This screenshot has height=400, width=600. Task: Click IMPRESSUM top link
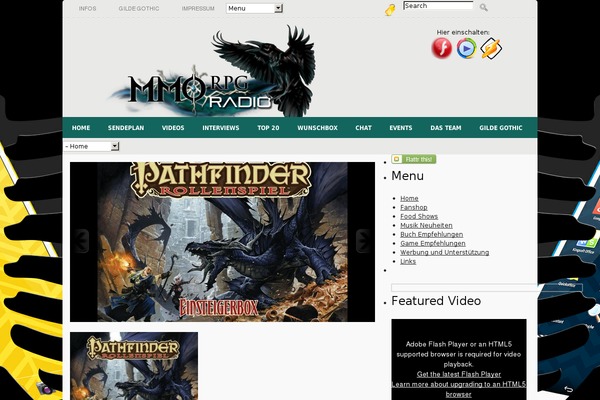(198, 8)
